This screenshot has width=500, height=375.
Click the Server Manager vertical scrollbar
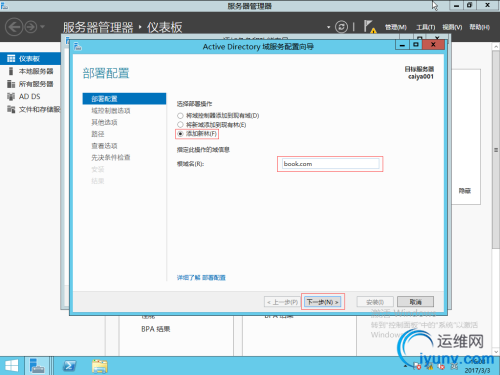click(x=496, y=150)
